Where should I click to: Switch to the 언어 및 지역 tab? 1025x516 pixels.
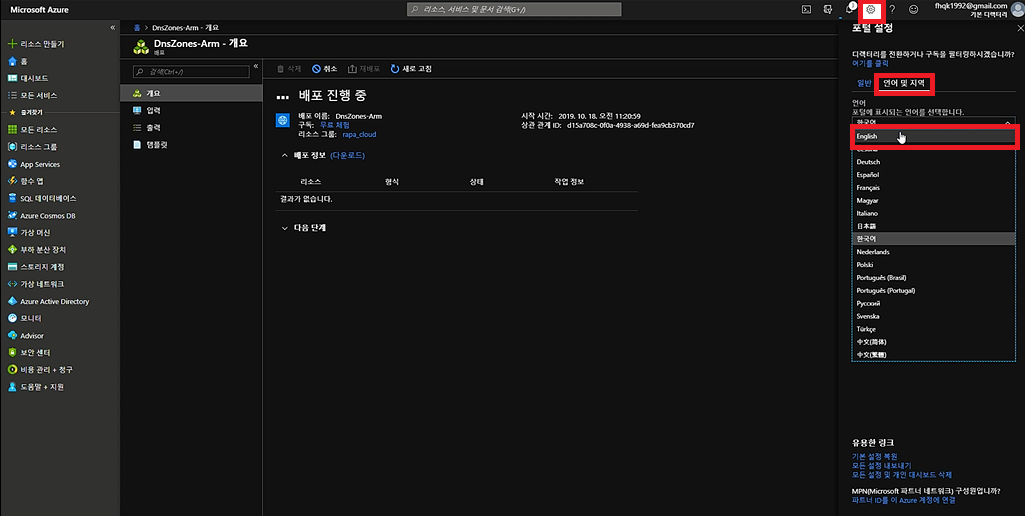(903, 83)
